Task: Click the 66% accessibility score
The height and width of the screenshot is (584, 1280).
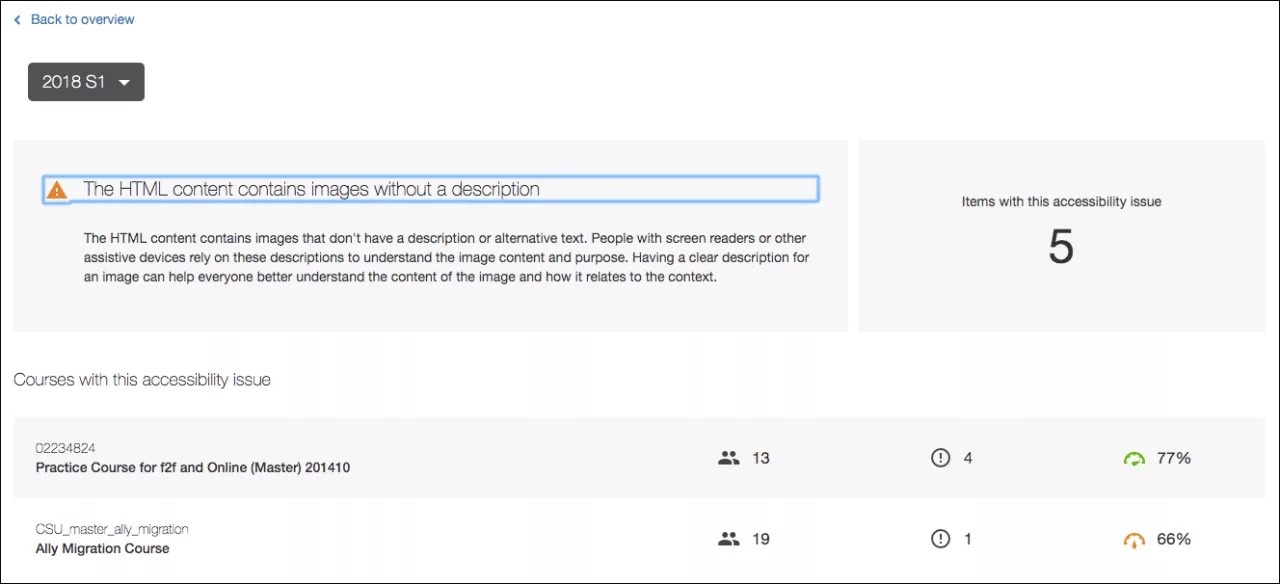Action: click(x=1173, y=539)
